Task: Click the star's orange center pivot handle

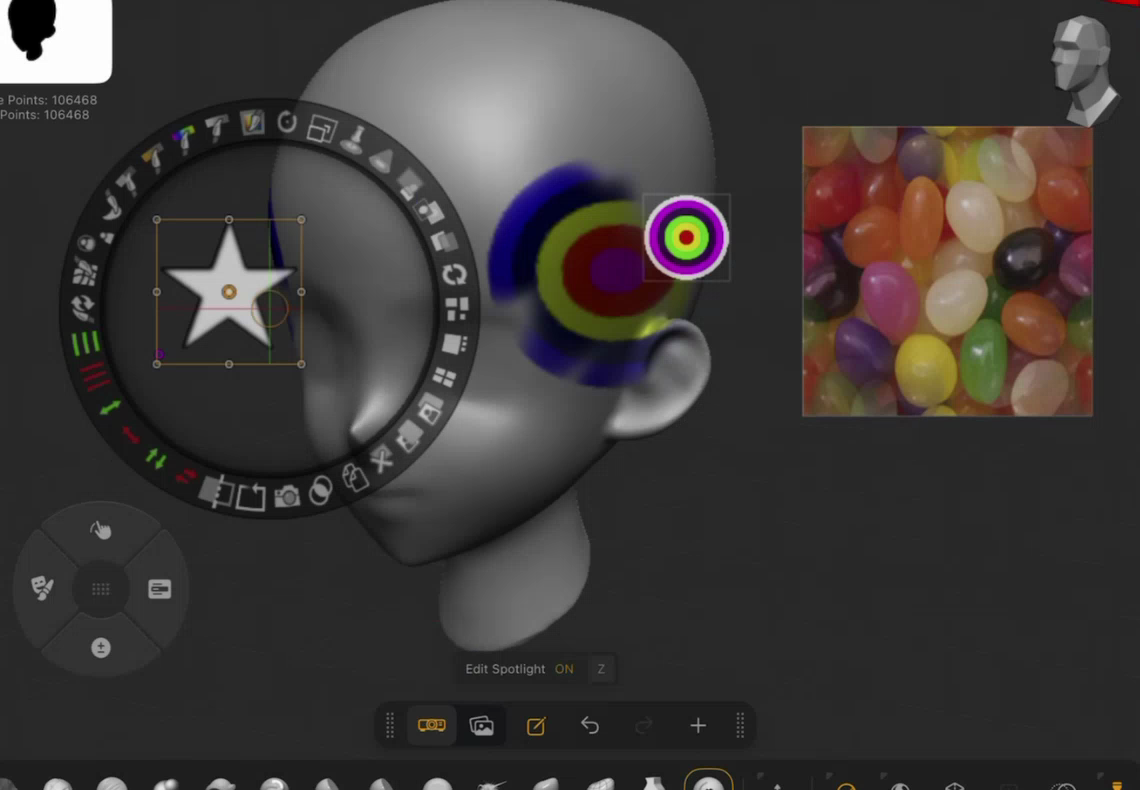Action: click(x=229, y=291)
